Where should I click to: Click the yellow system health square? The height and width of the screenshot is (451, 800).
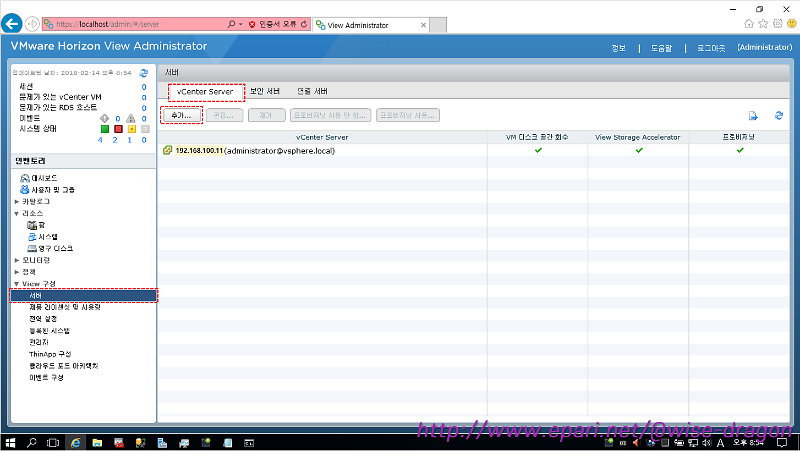tap(132, 129)
